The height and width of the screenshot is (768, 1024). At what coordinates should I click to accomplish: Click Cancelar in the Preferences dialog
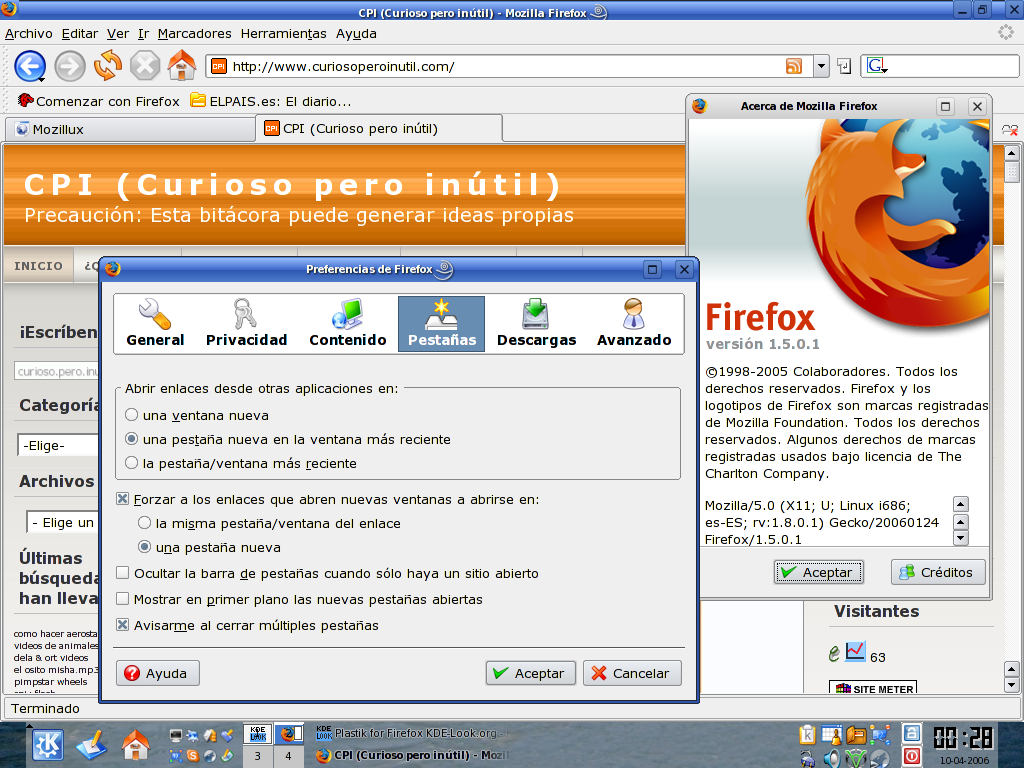click(632, 673)
